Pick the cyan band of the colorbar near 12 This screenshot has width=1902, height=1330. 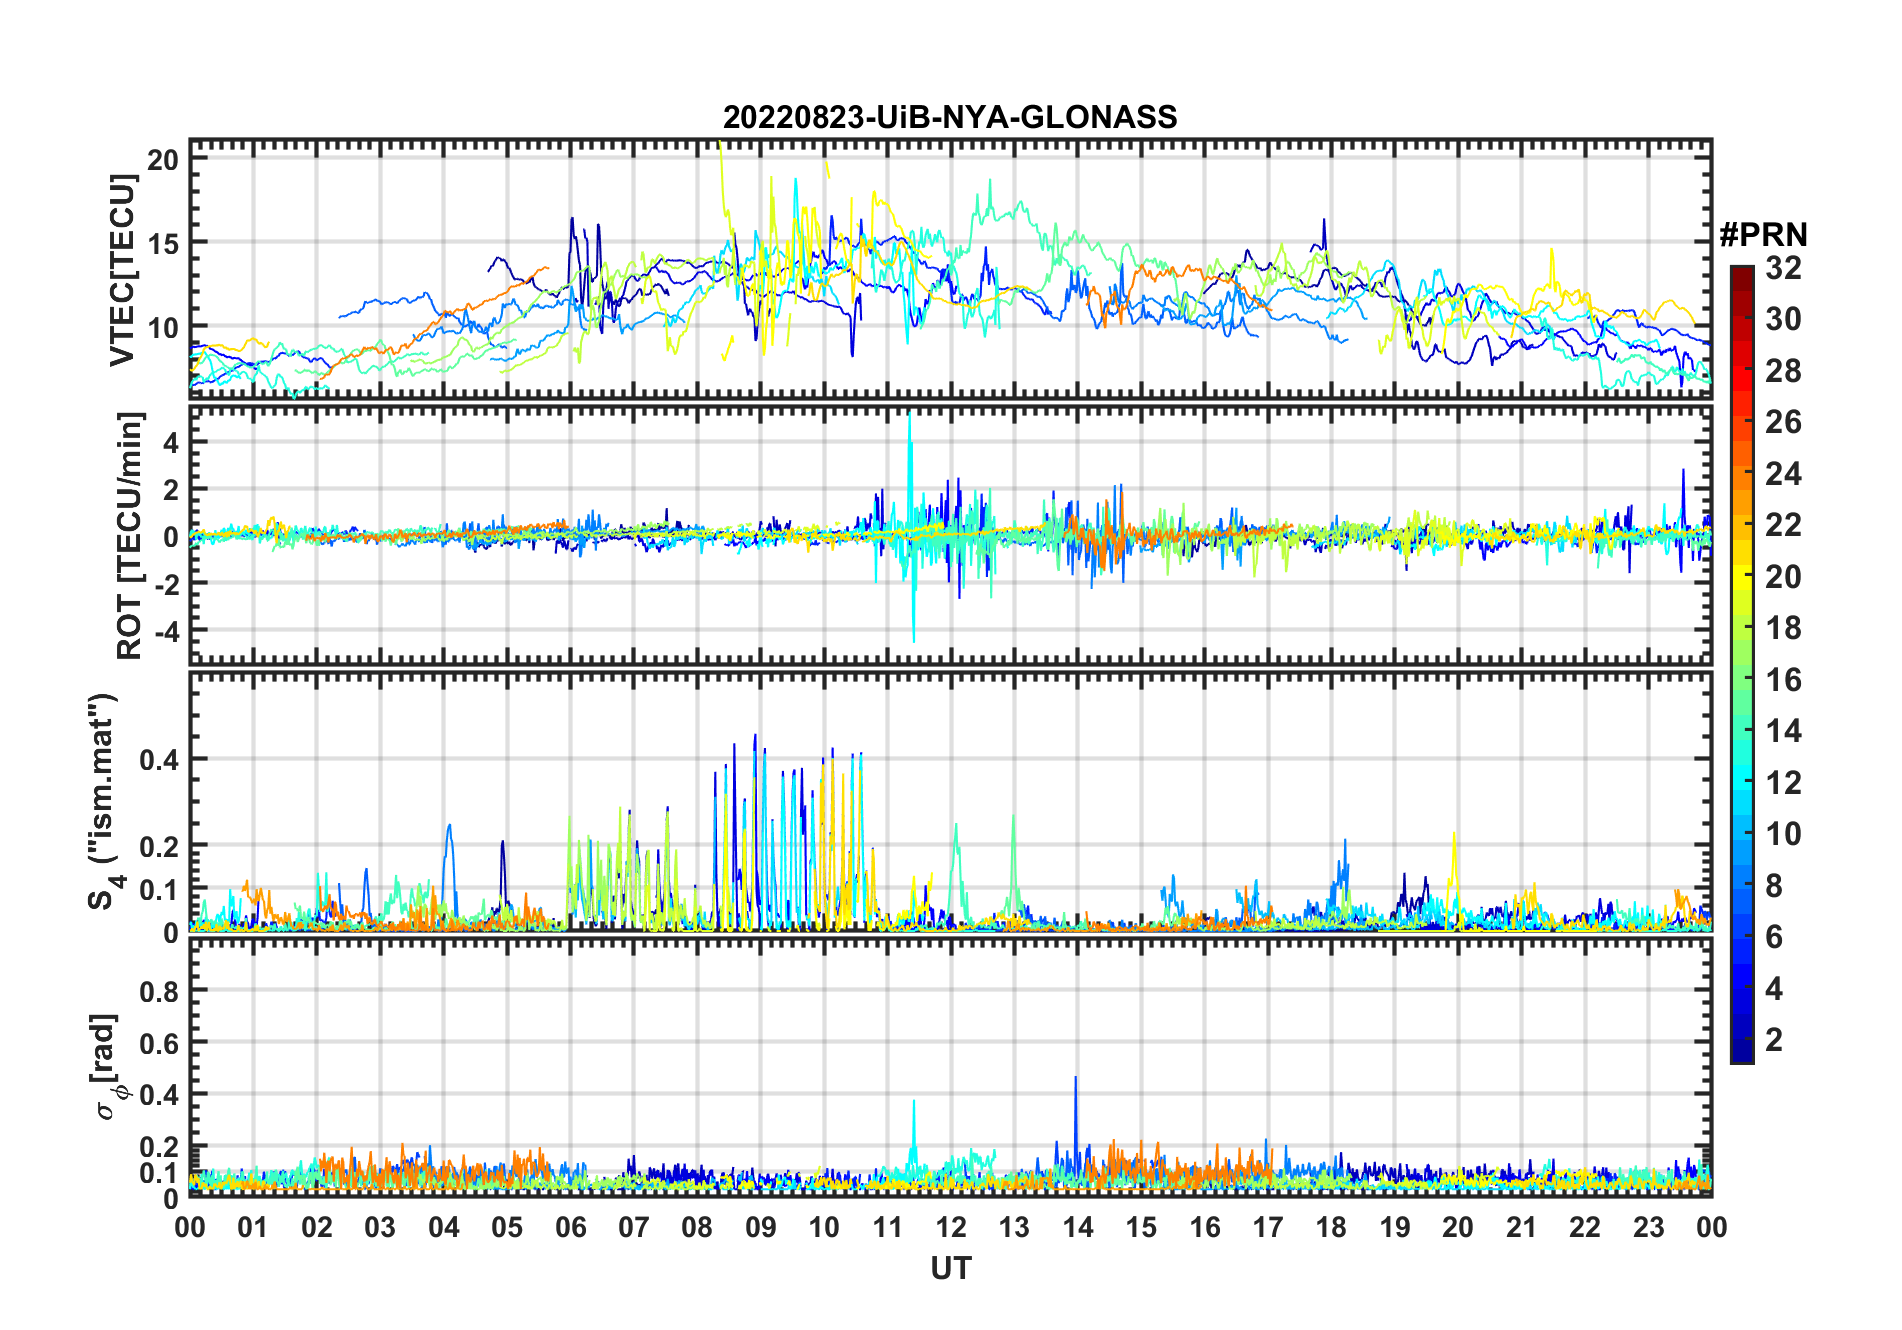[x=1741, y=783]
